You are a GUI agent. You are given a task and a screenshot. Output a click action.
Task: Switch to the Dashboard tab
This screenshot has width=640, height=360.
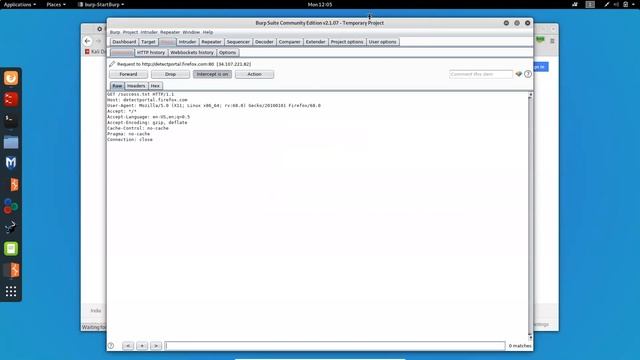(x=124, y=42)
